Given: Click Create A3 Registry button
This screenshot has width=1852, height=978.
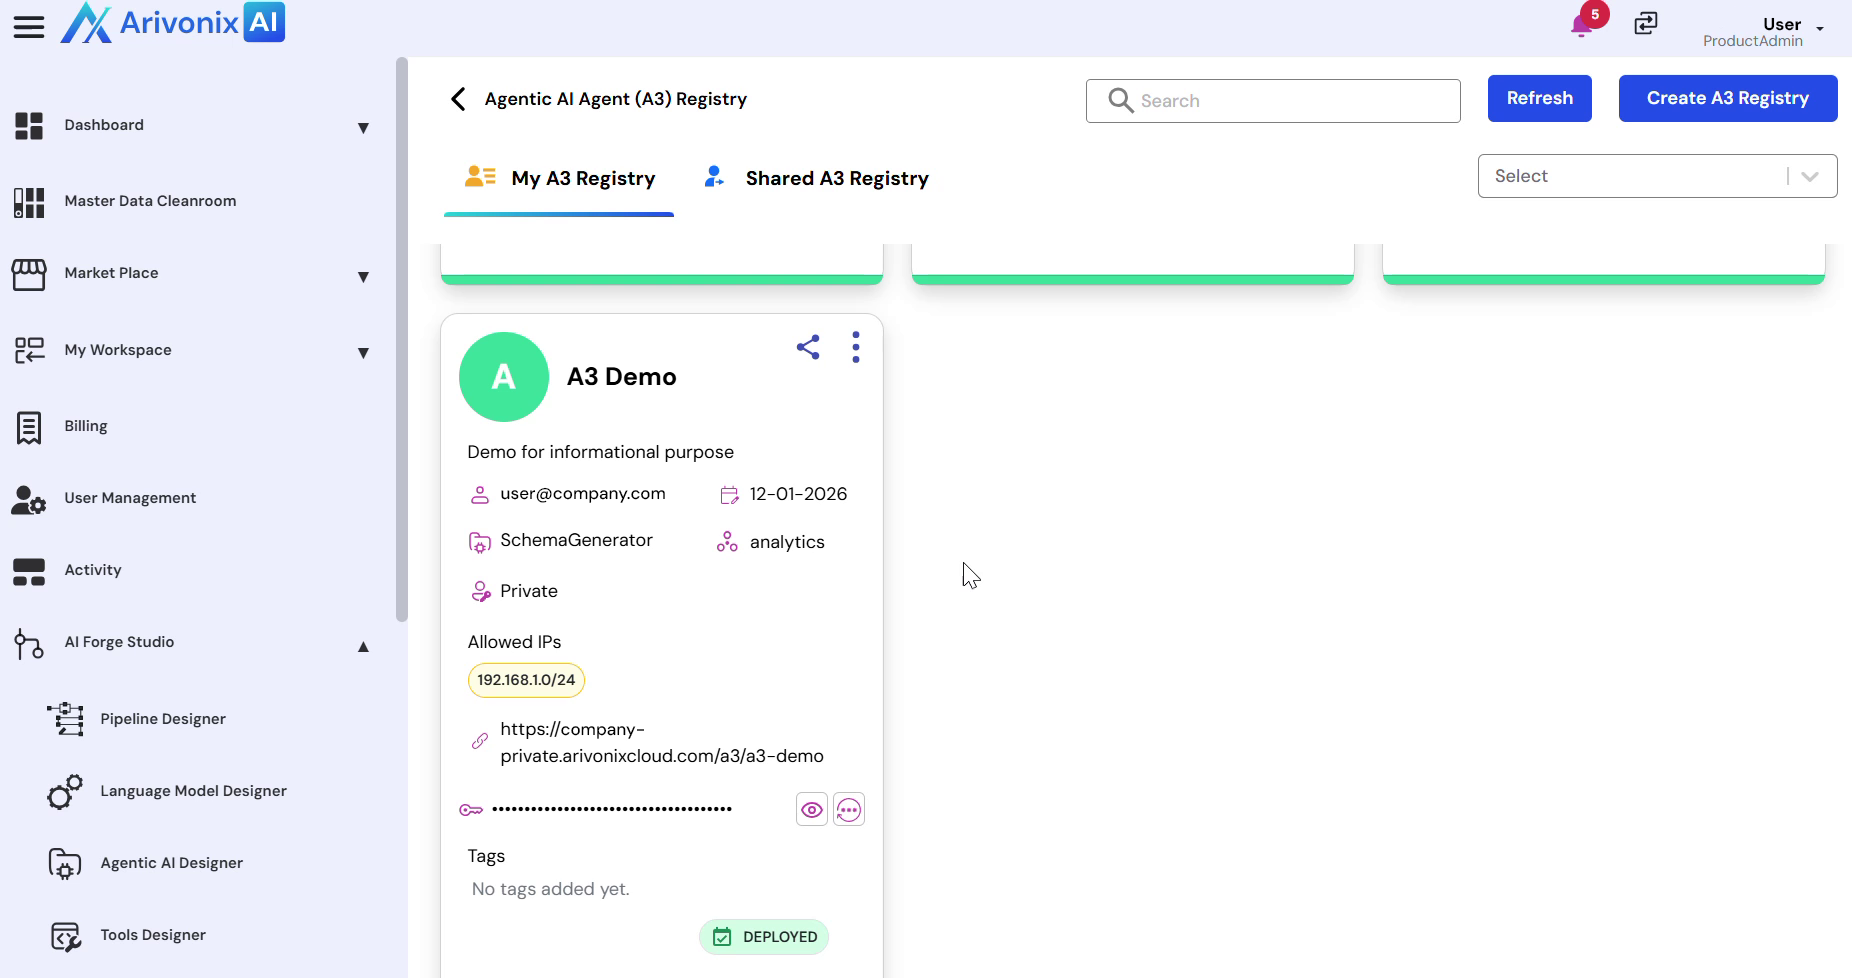Looking at the screenshot, I should [1727, 98].
